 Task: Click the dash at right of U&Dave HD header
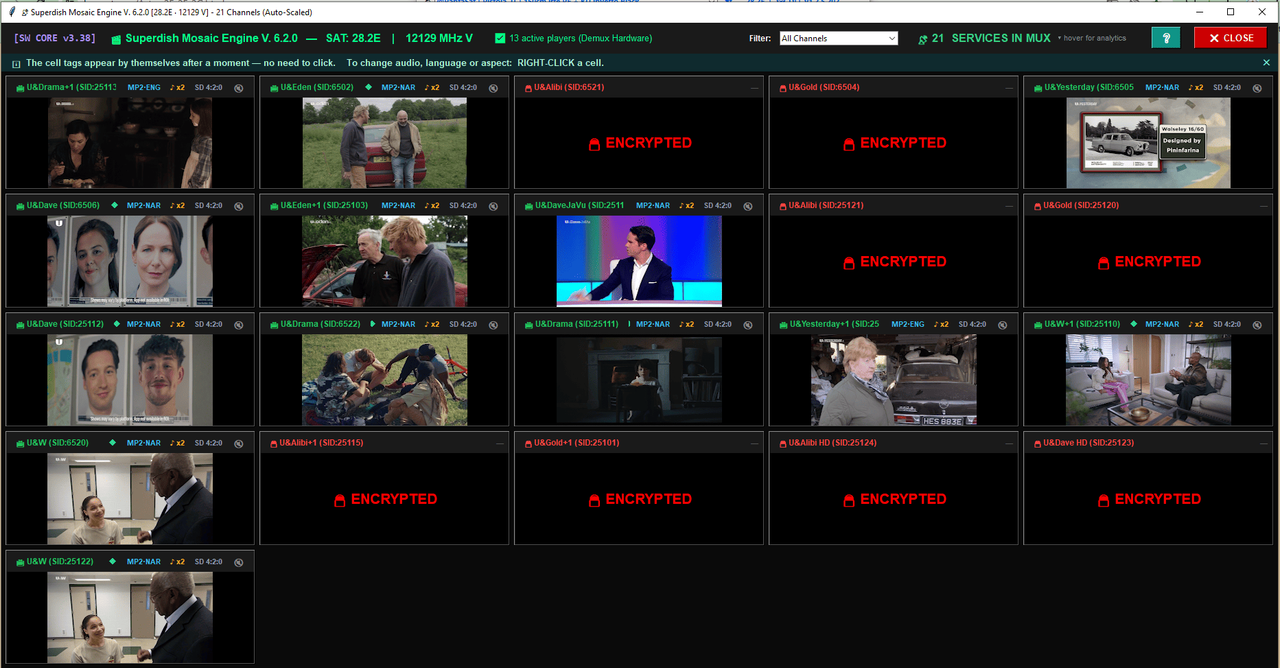click(1264, 443)
